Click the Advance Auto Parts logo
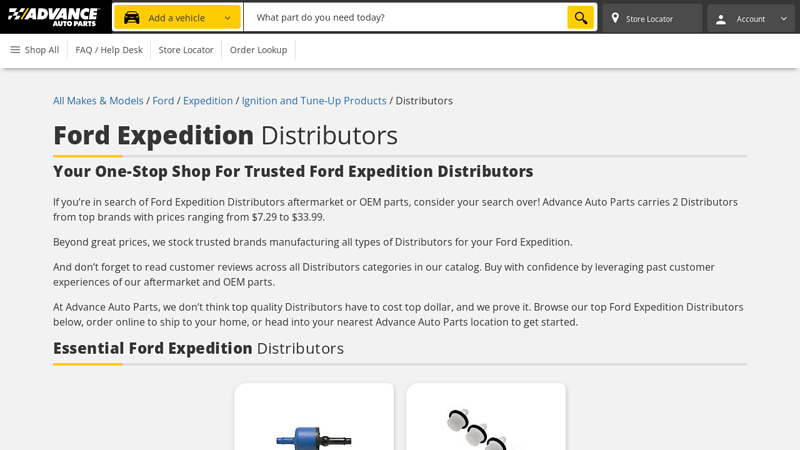 tap(54, 17)
